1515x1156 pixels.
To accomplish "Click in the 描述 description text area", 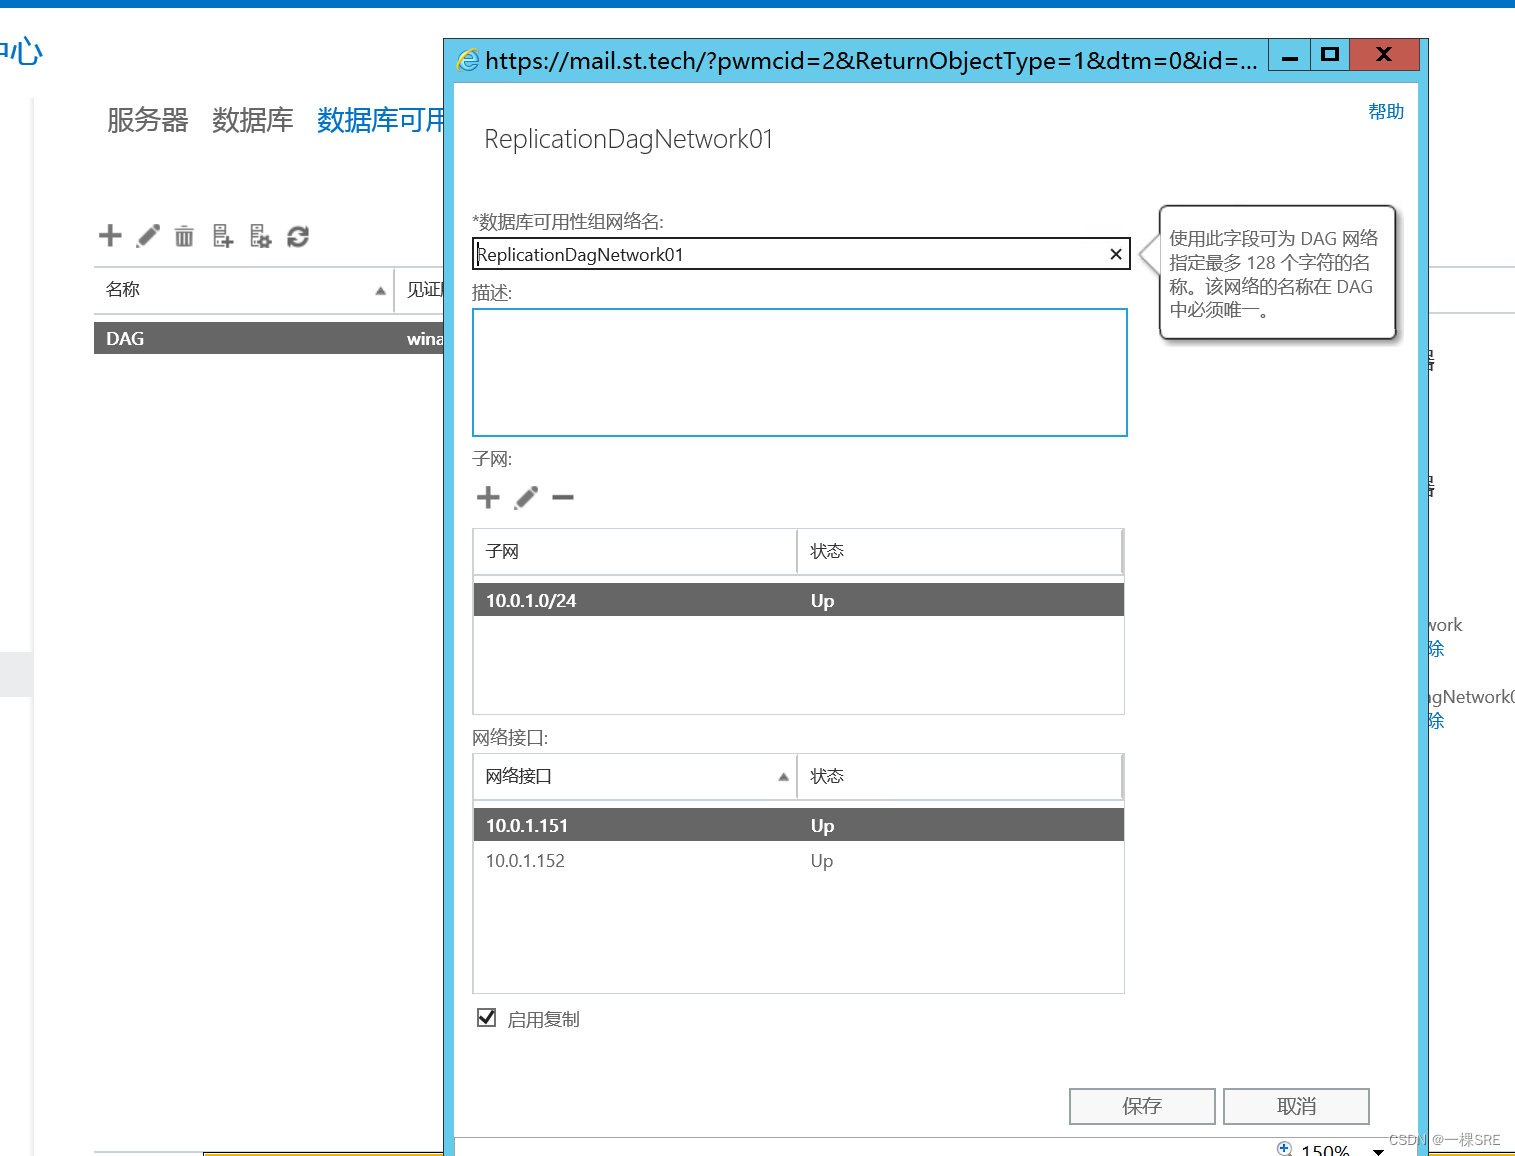I will (800, 373).
